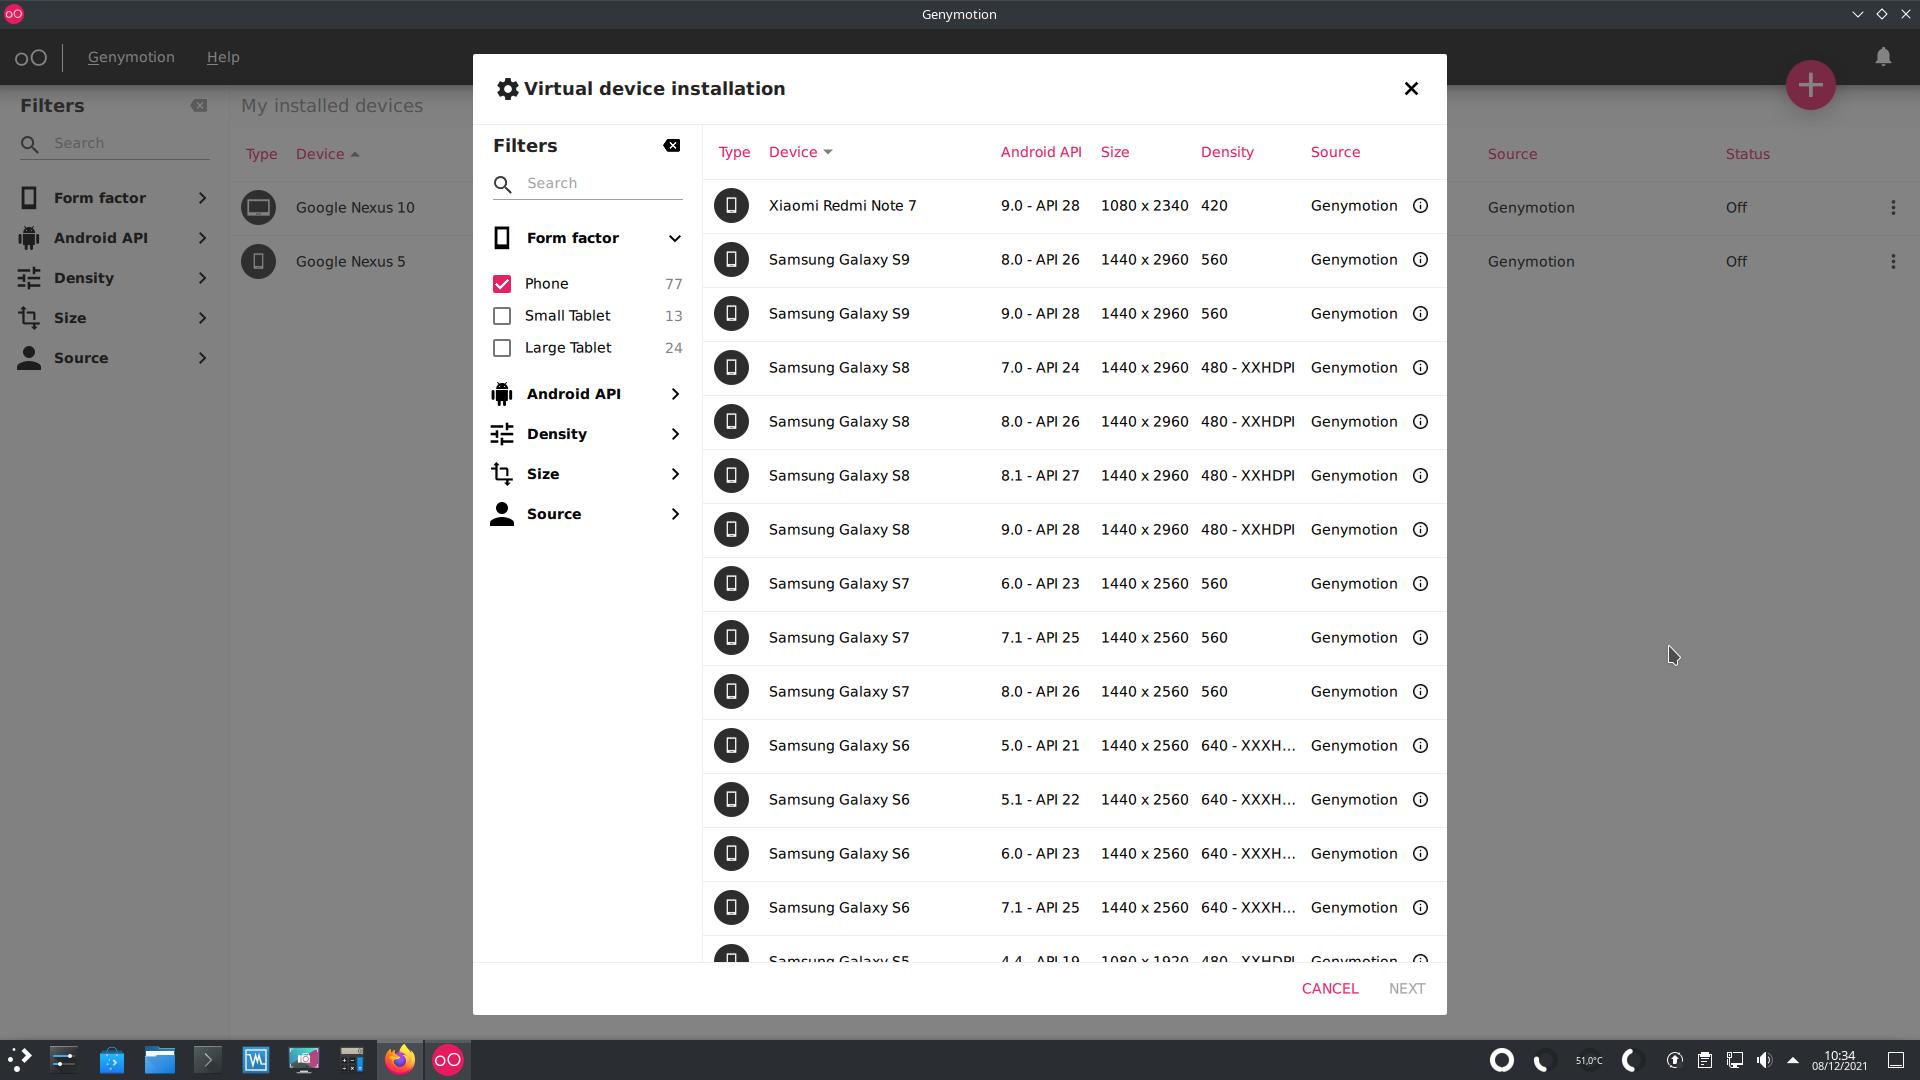The height and width of the screenshot is (1080, 1920).
Task: Click clock in system tray
Action: coord(1839,1060)
